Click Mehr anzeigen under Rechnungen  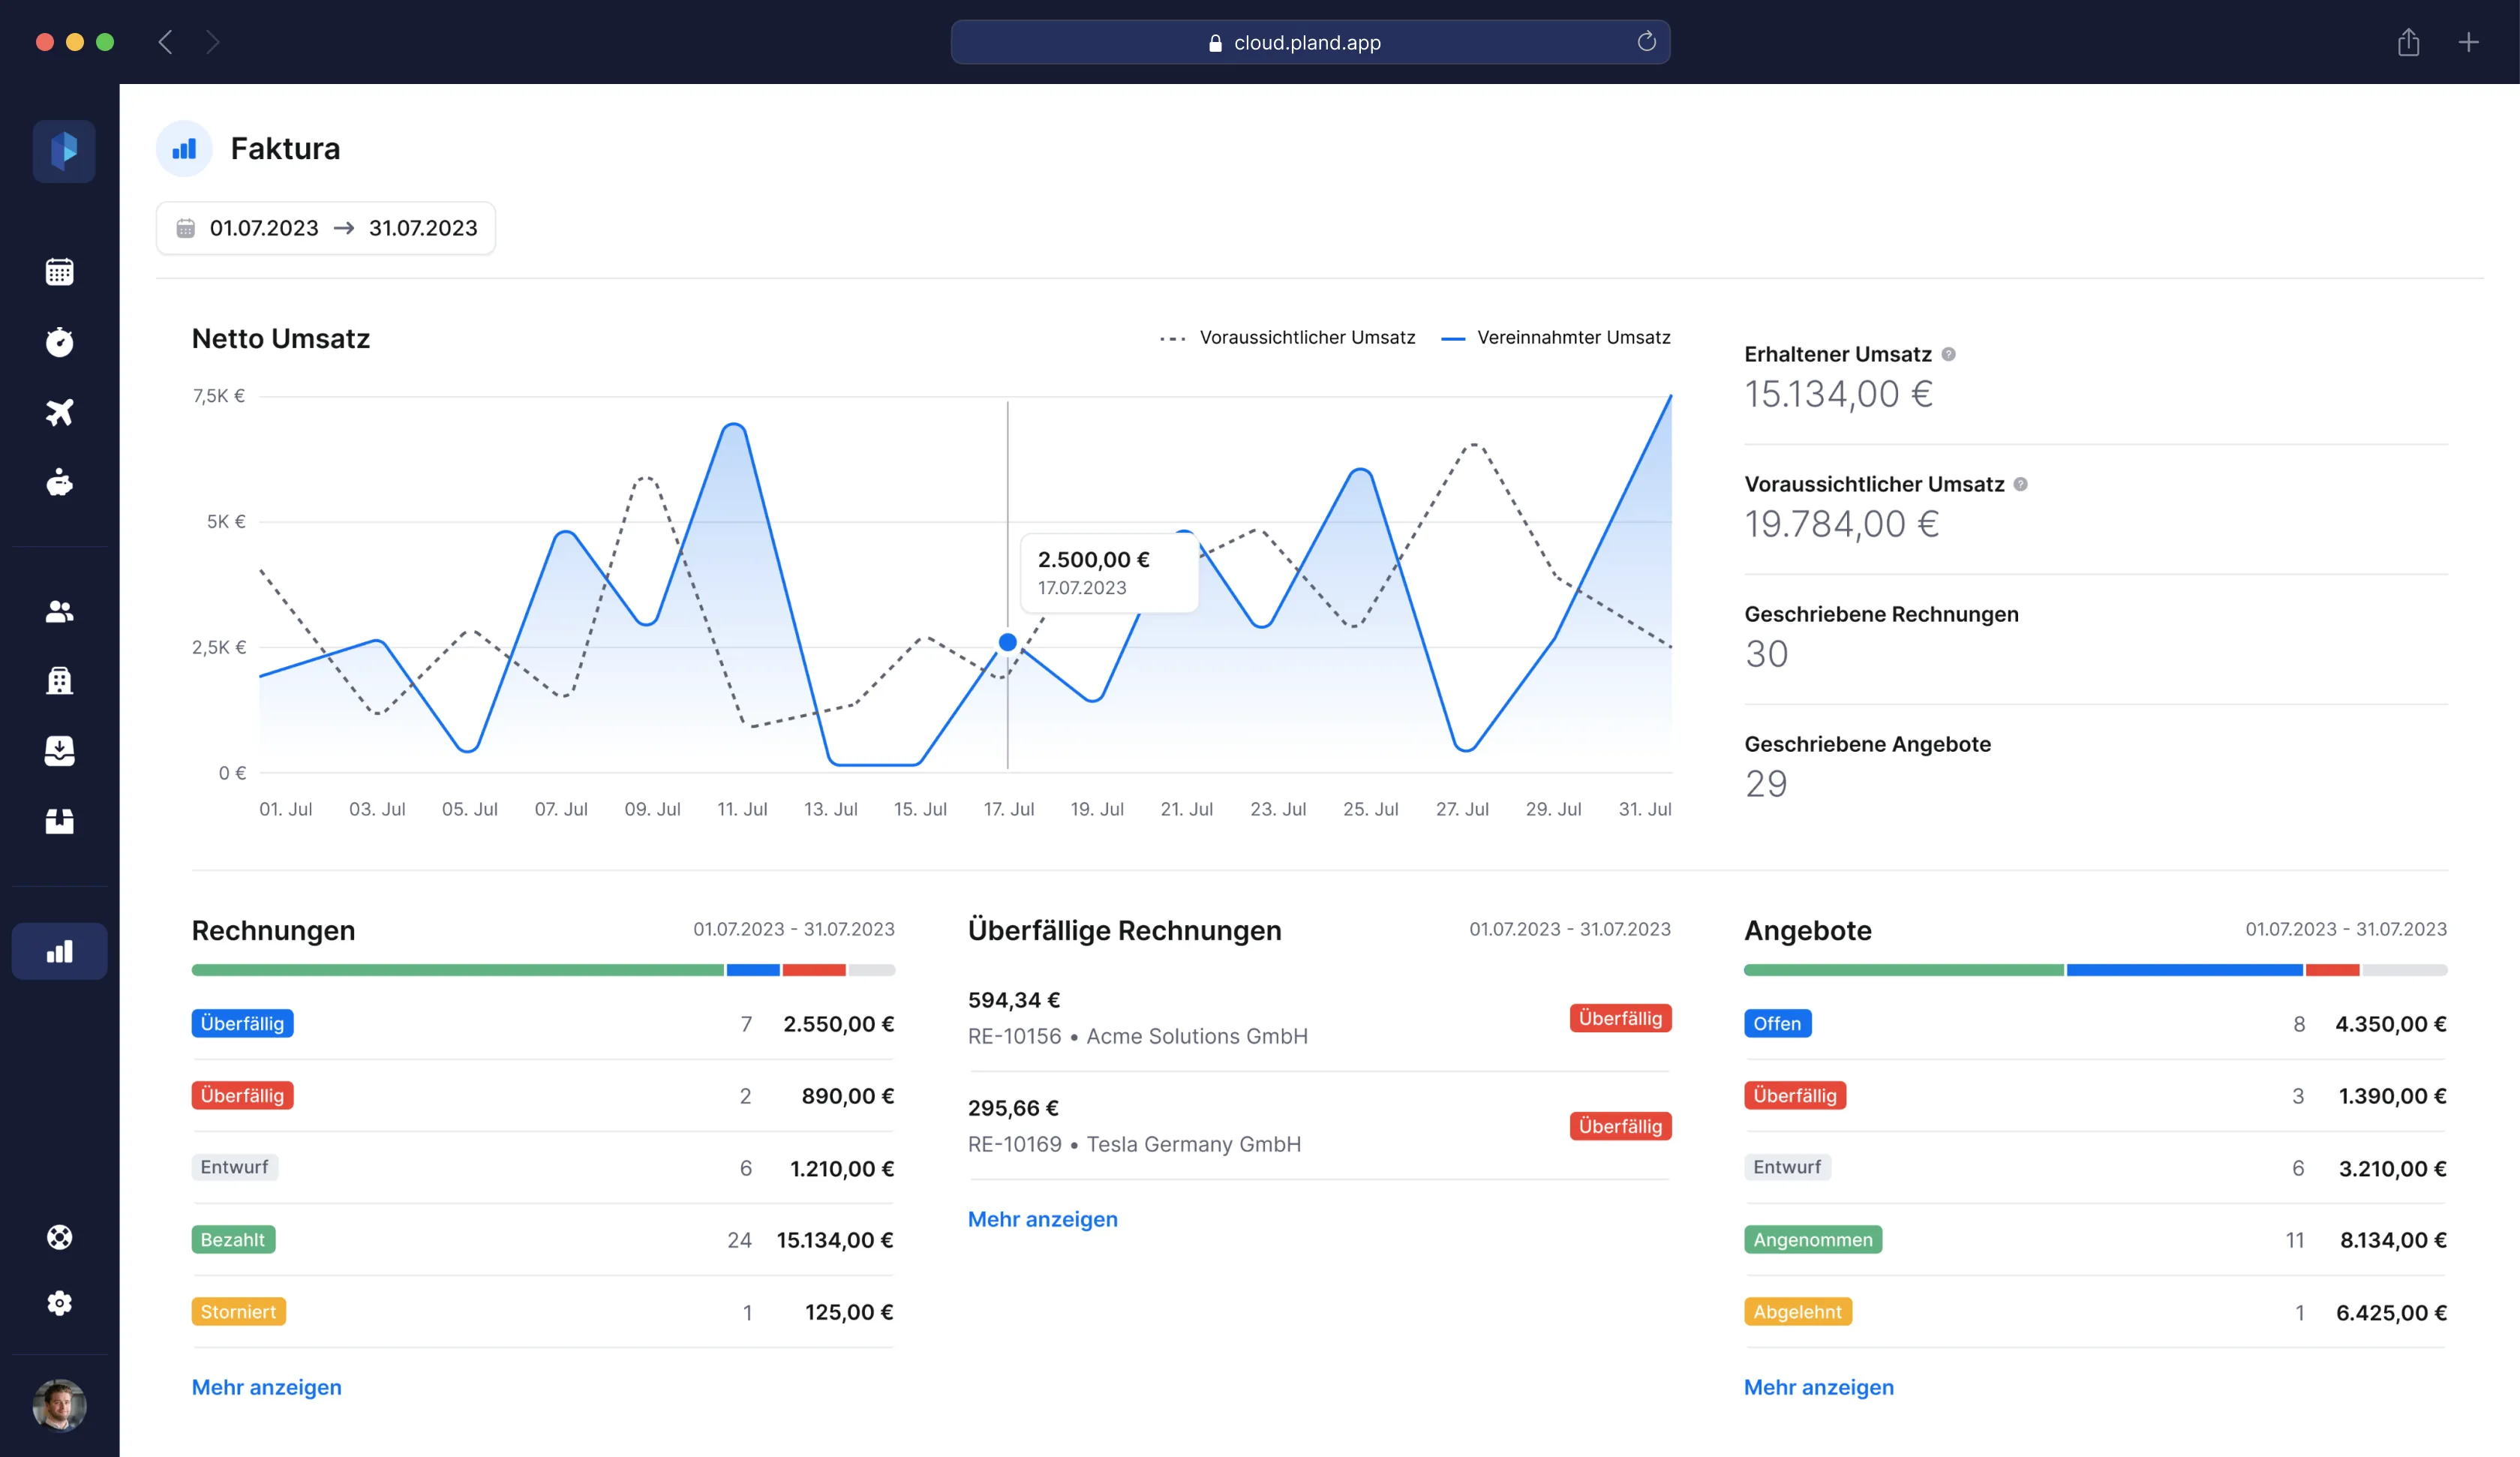click(x=266, y=1387)
